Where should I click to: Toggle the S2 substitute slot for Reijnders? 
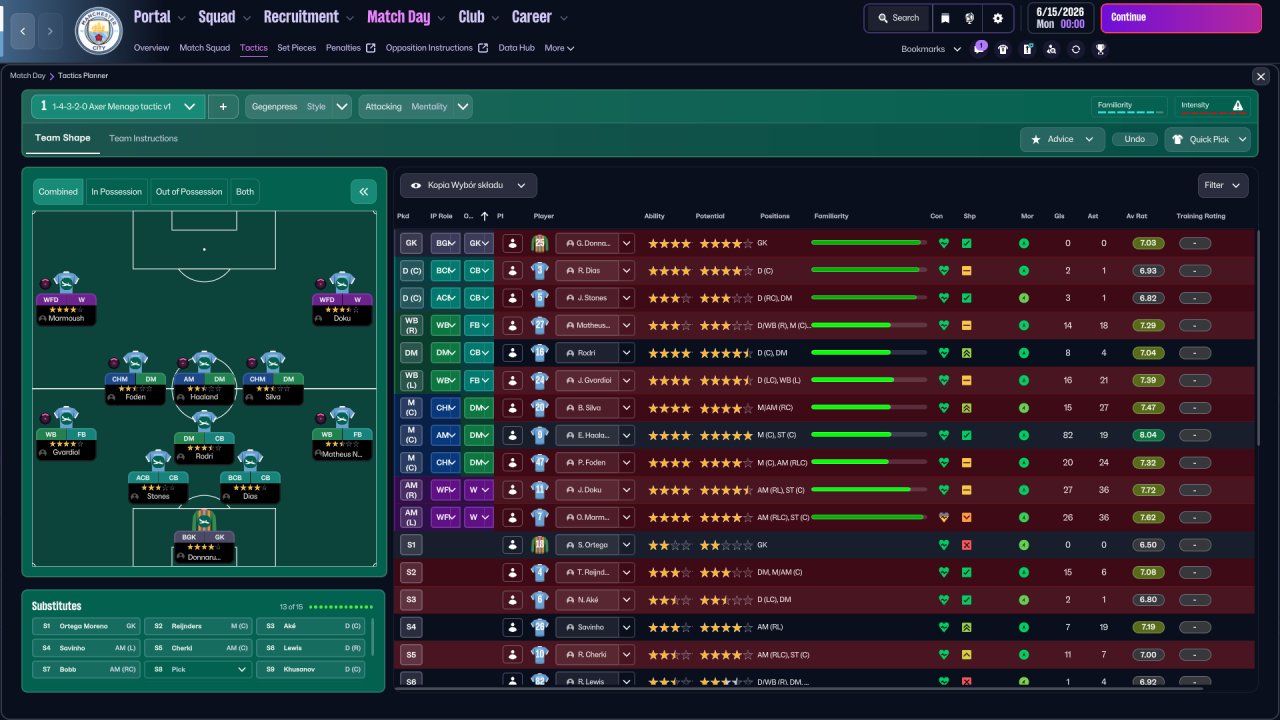pyautogui.click(x=411, y=573)
